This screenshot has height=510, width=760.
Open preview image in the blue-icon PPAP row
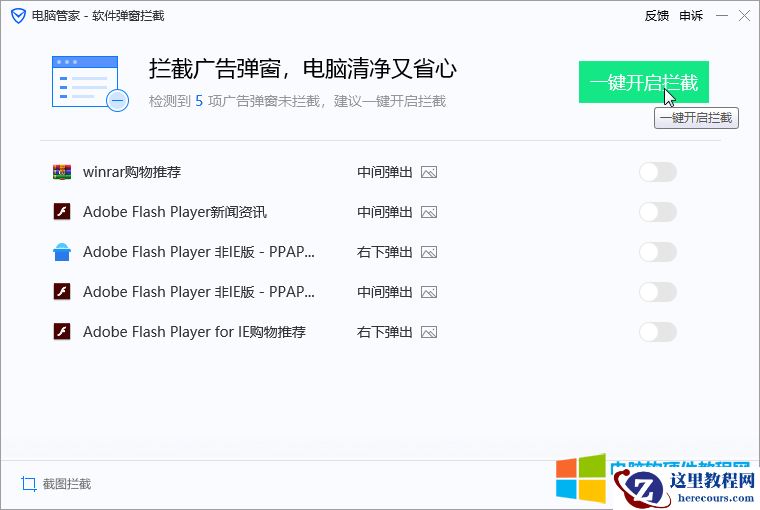[429, 252]
